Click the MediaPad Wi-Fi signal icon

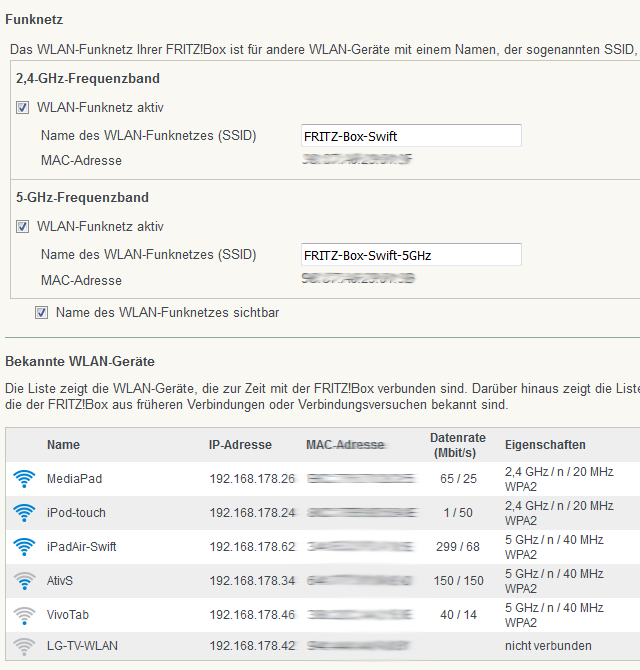24,479
